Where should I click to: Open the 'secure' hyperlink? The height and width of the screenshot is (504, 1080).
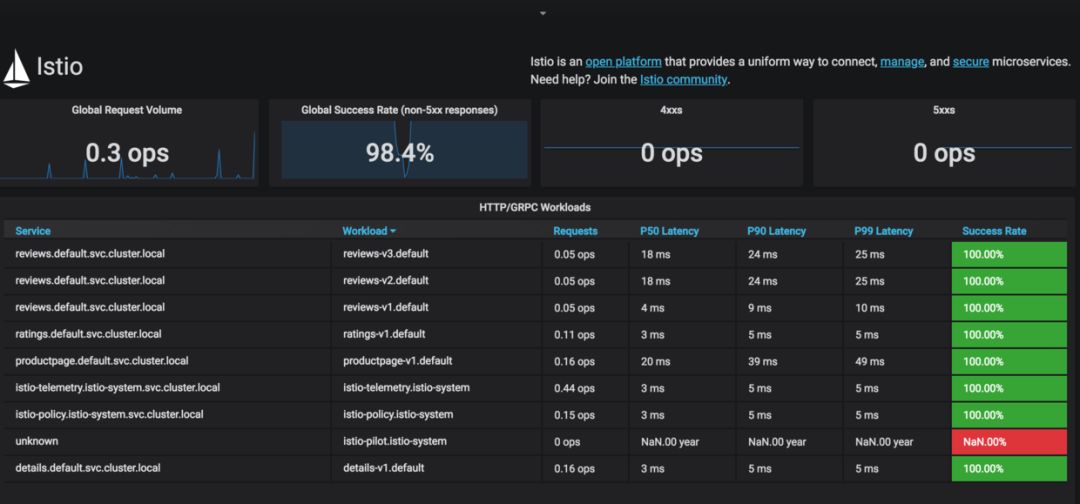(970, 62)
